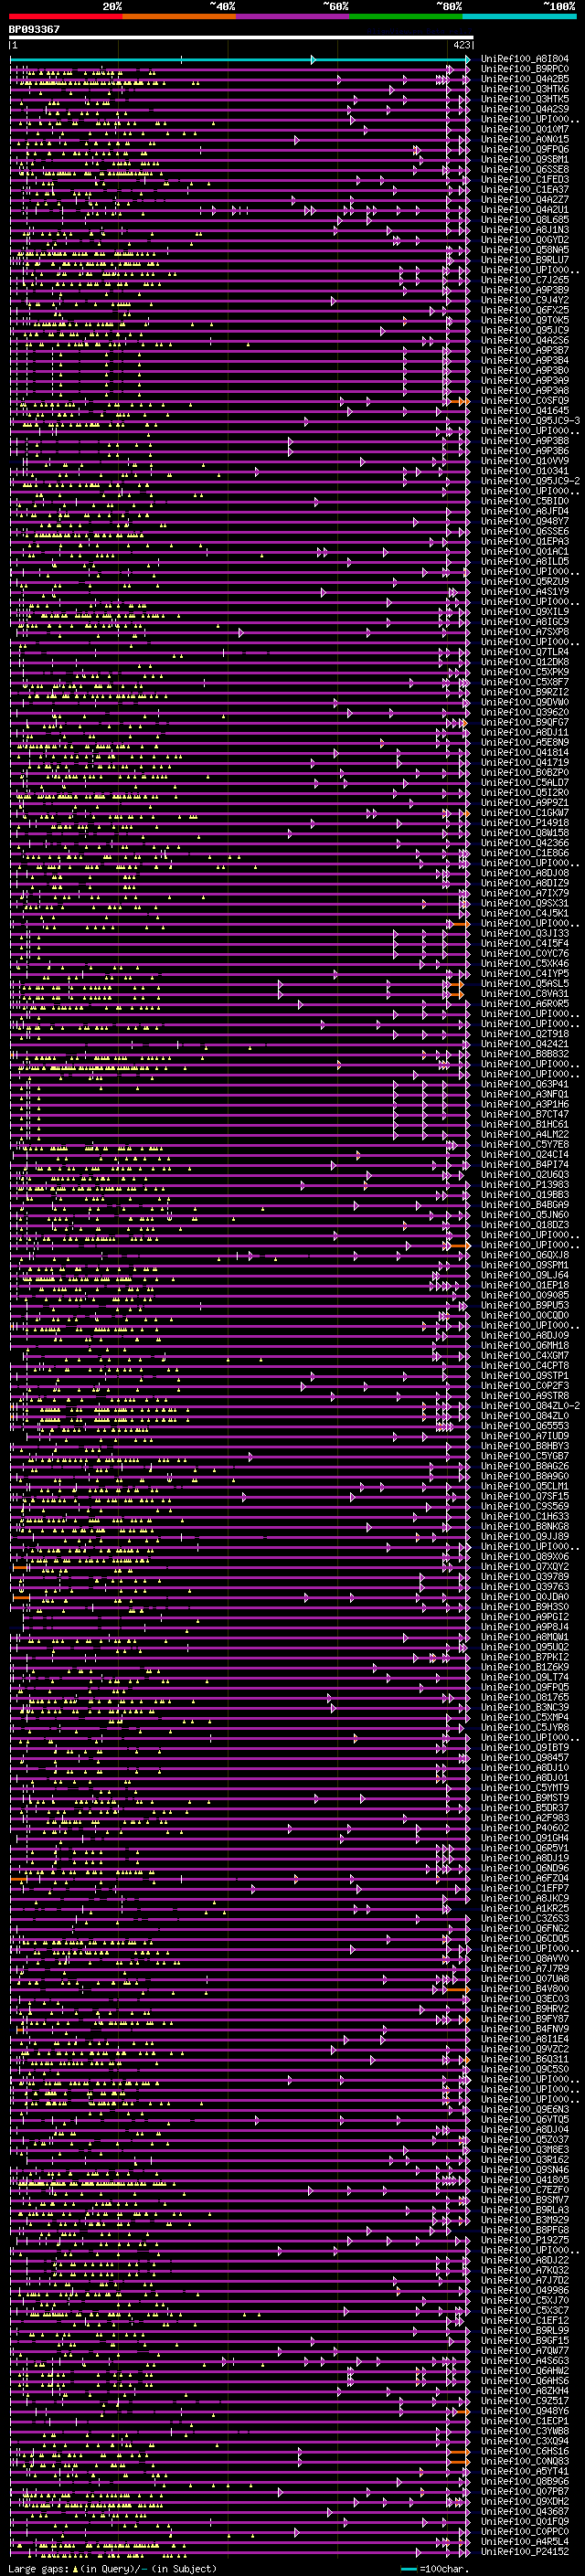Click the label UniRef100_A8J1N3
Image resolution: width=585 pixels, height=2576 pixels.
(524, 229)
